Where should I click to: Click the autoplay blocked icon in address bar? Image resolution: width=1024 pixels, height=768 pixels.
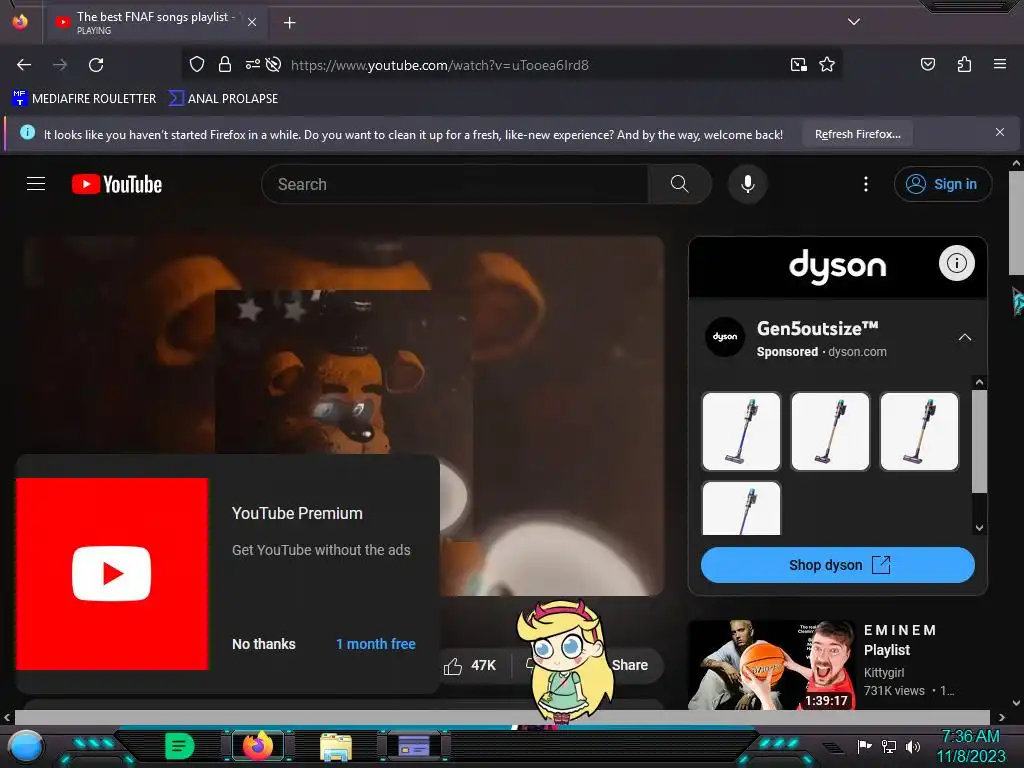click(x=274, y=64)
